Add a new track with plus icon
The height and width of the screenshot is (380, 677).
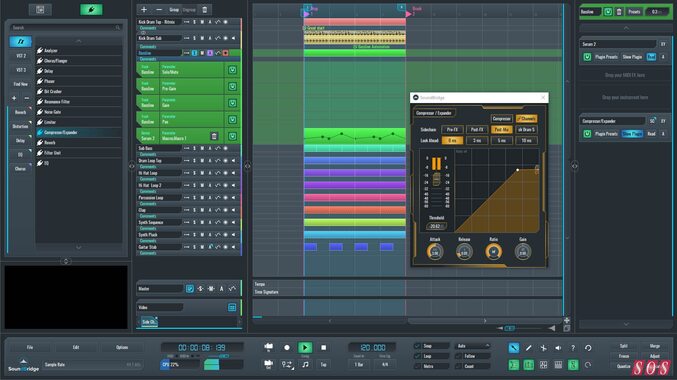(144, 10)
